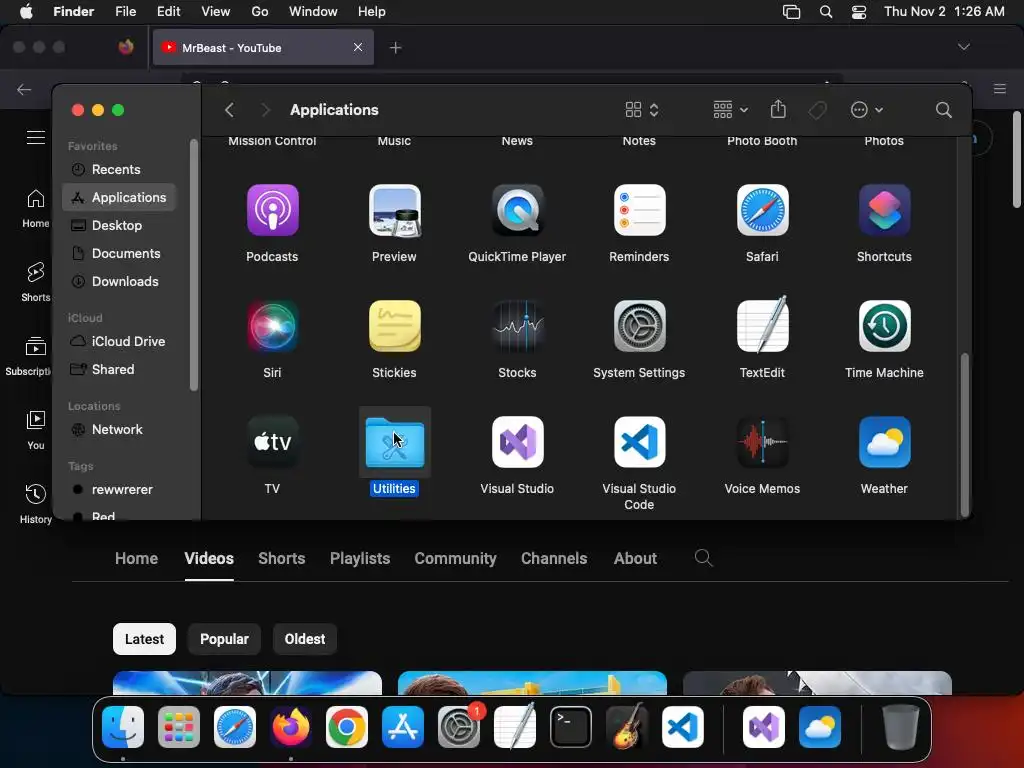Select the Apple TV app icon
Screen dimensions: 1024x768
coord(272,442)
